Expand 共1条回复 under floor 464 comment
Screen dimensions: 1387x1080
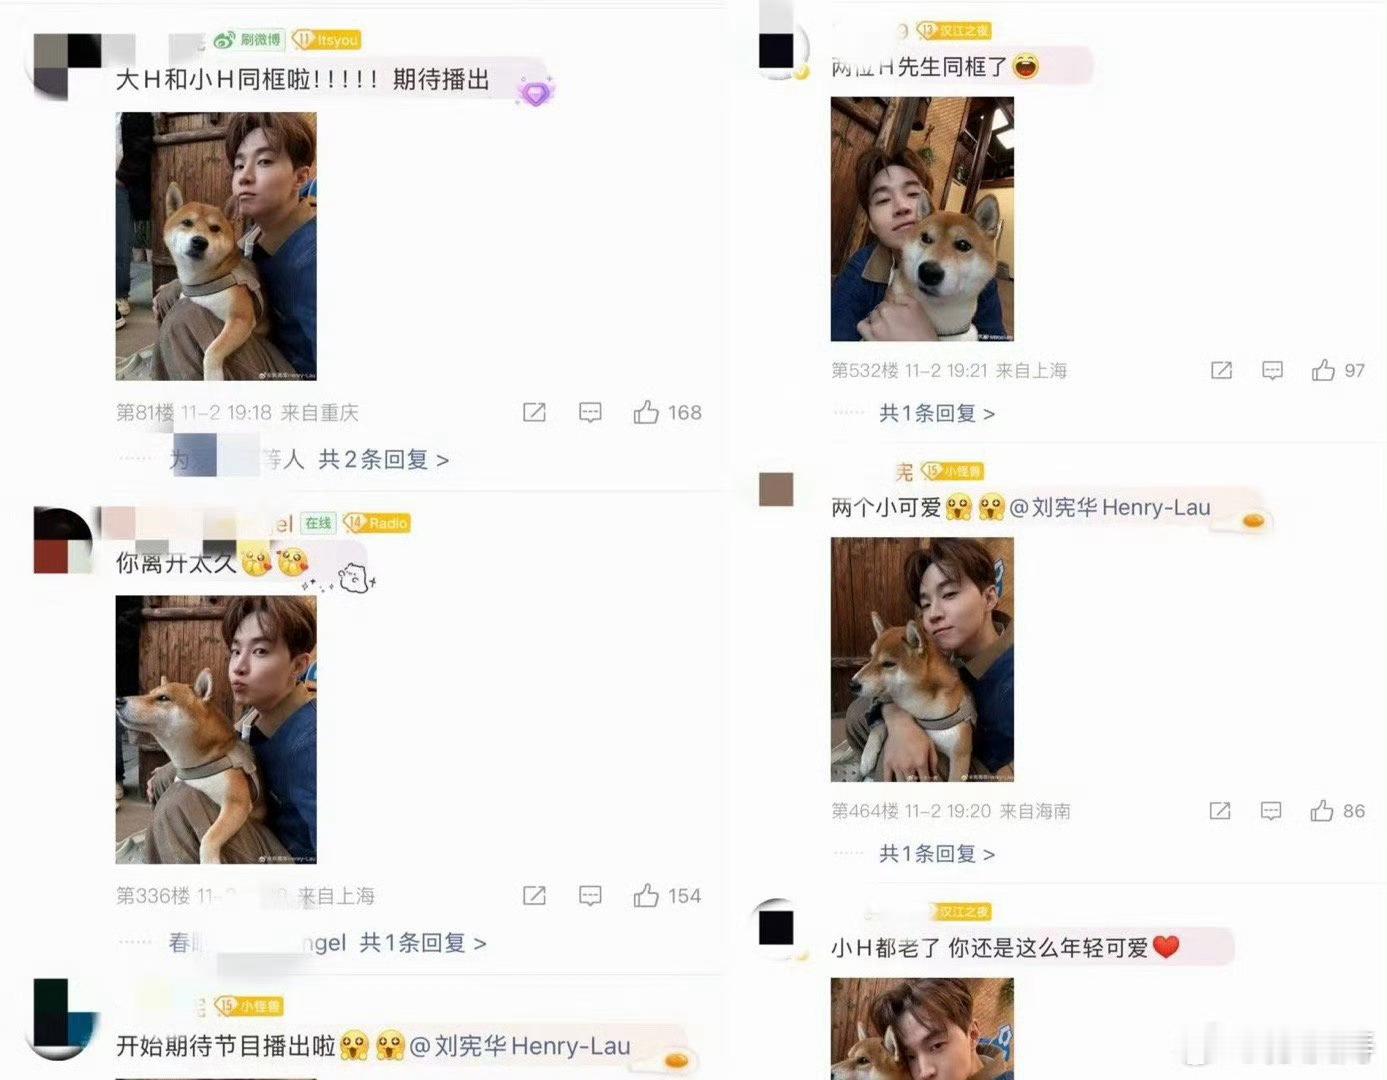pos(937,853)
